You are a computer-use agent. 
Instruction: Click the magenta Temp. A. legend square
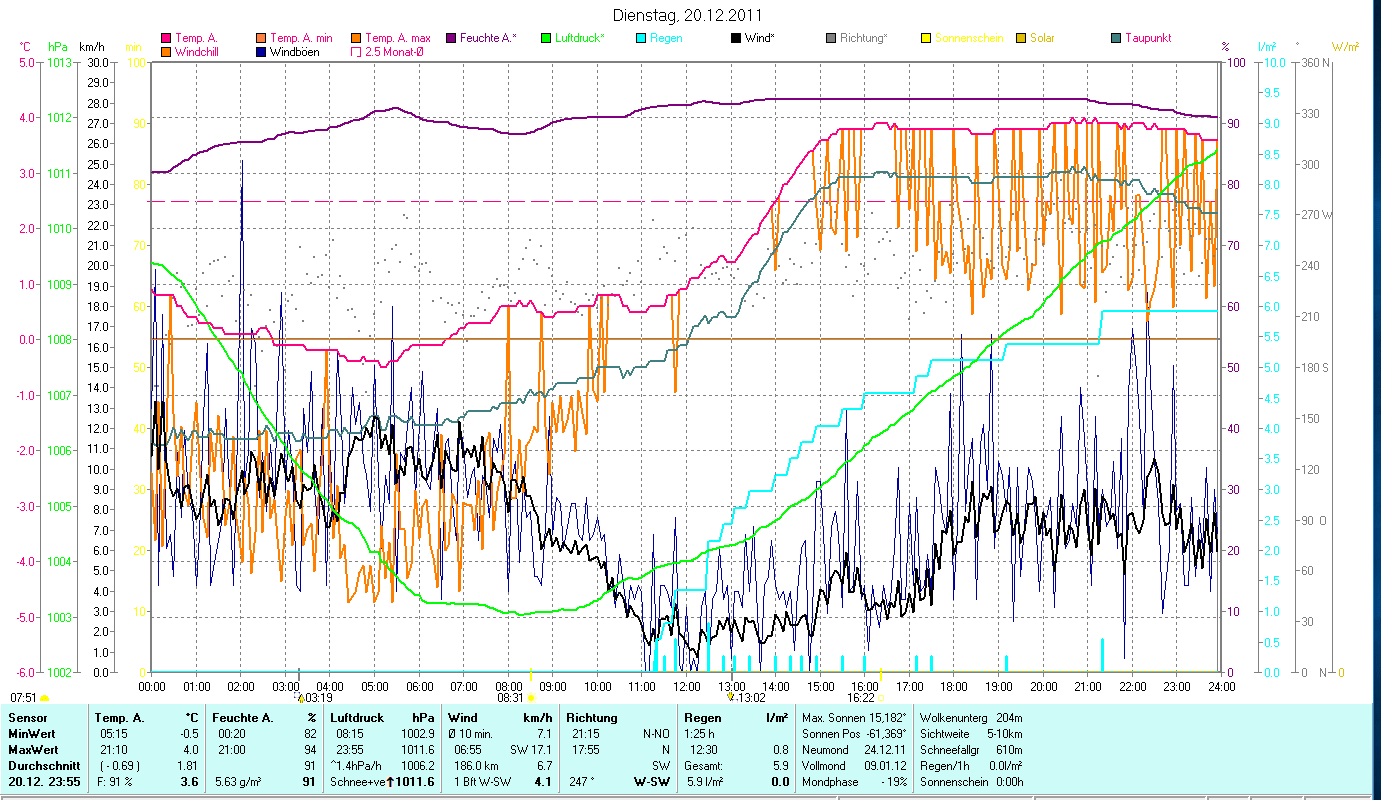166,38
